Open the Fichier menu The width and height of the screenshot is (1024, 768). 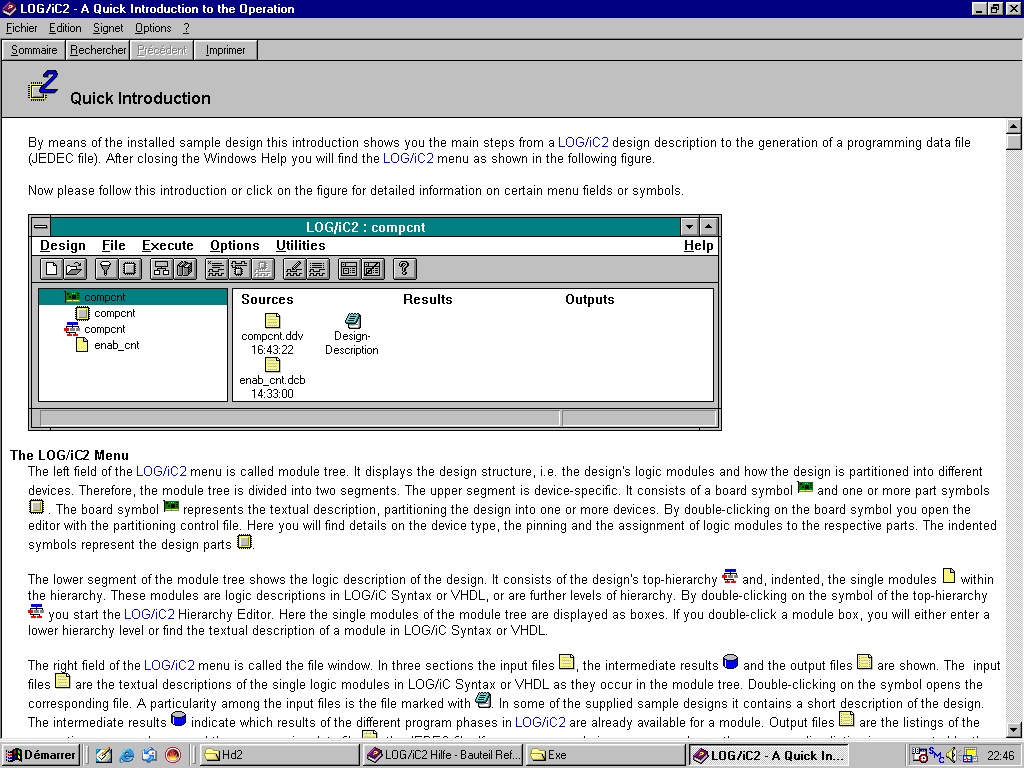[x=22, y=28]
